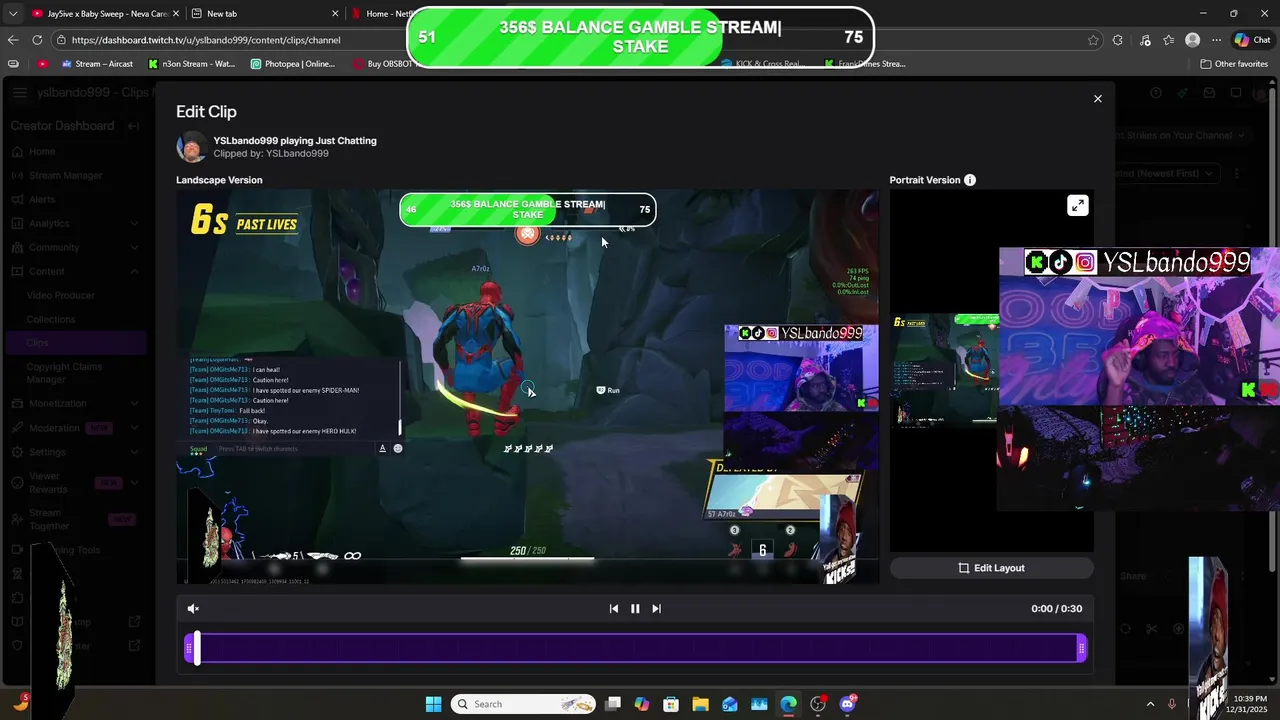Open File Explorer from the taskbar

pyautogui.click(x=700, y=704)
